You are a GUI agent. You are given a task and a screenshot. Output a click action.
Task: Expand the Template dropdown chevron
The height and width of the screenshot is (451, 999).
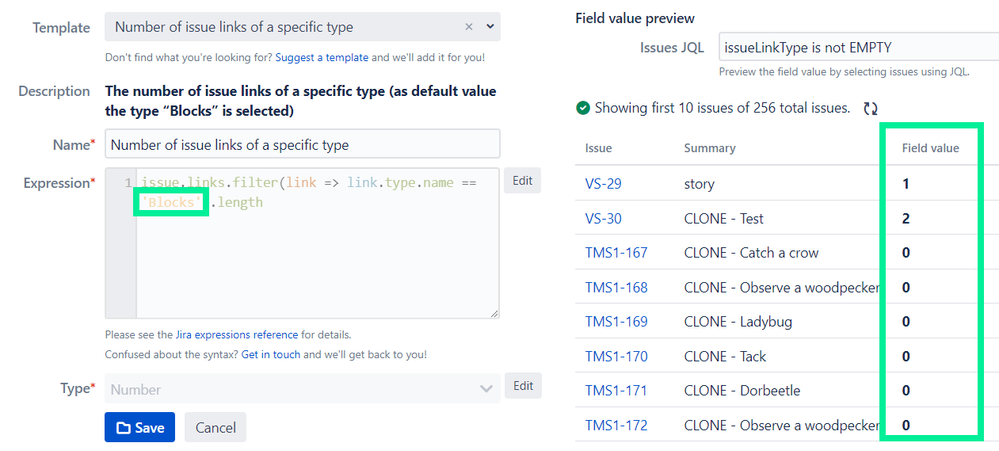click(x=490, y=27)
